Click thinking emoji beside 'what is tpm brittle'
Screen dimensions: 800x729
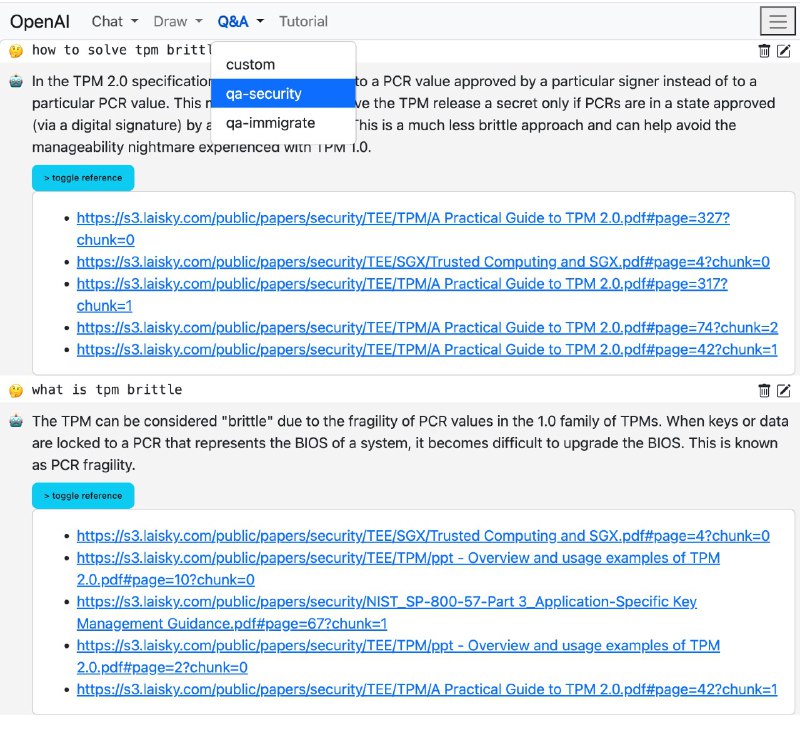[x=16, y=390]
